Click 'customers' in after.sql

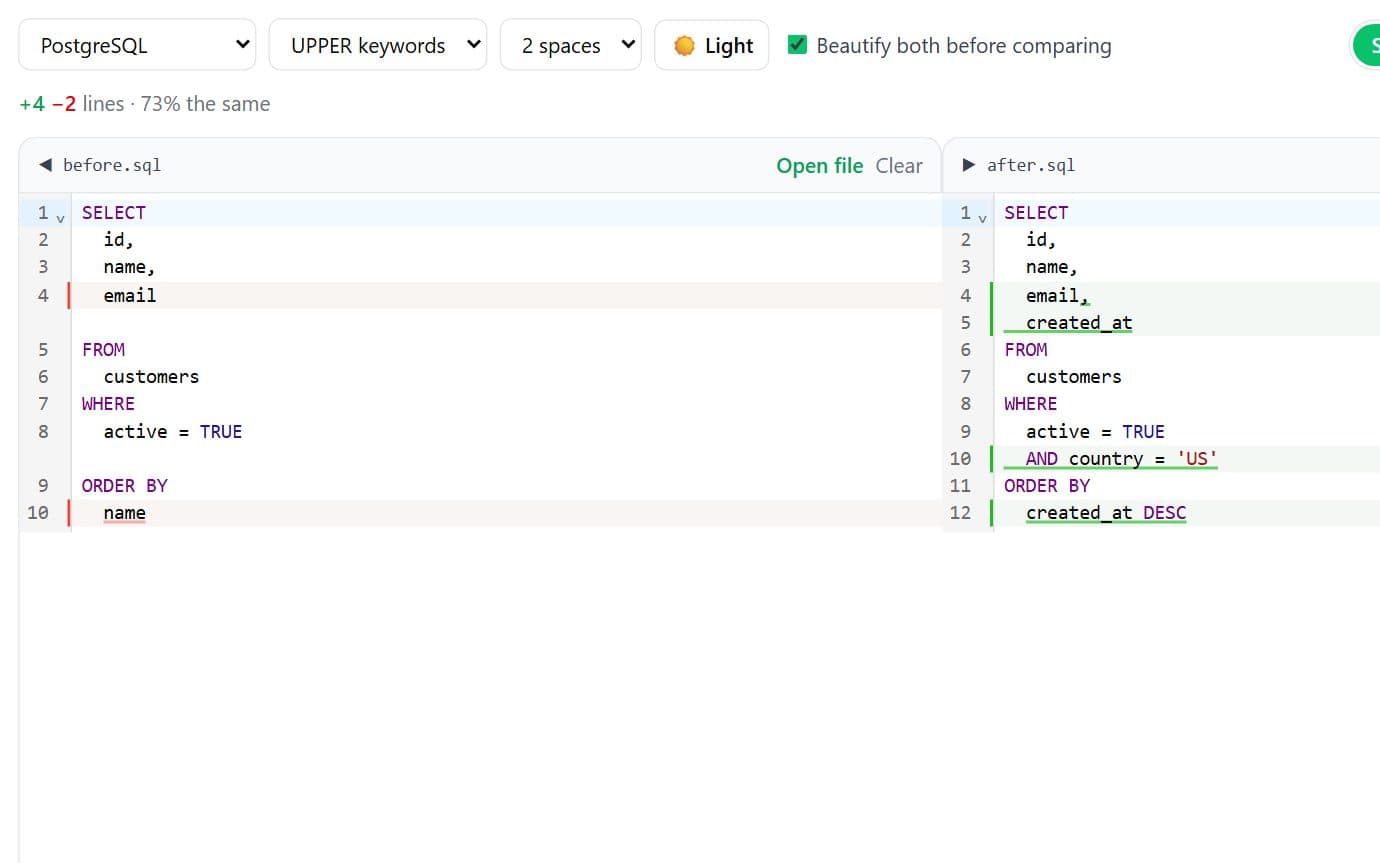point(1074,377)
